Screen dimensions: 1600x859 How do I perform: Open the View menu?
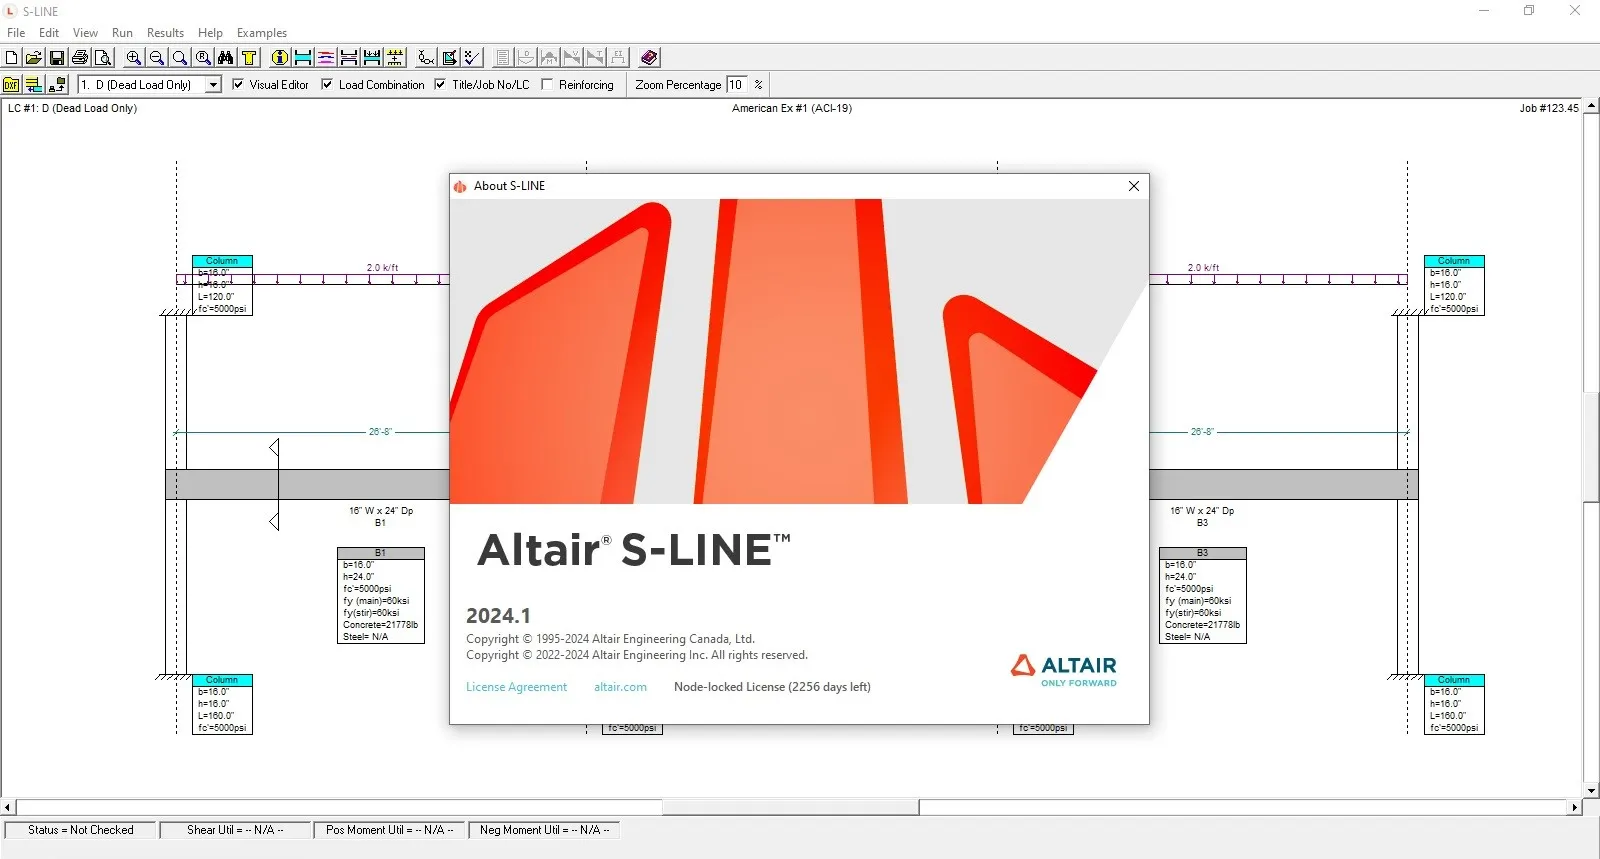(85, 33)
